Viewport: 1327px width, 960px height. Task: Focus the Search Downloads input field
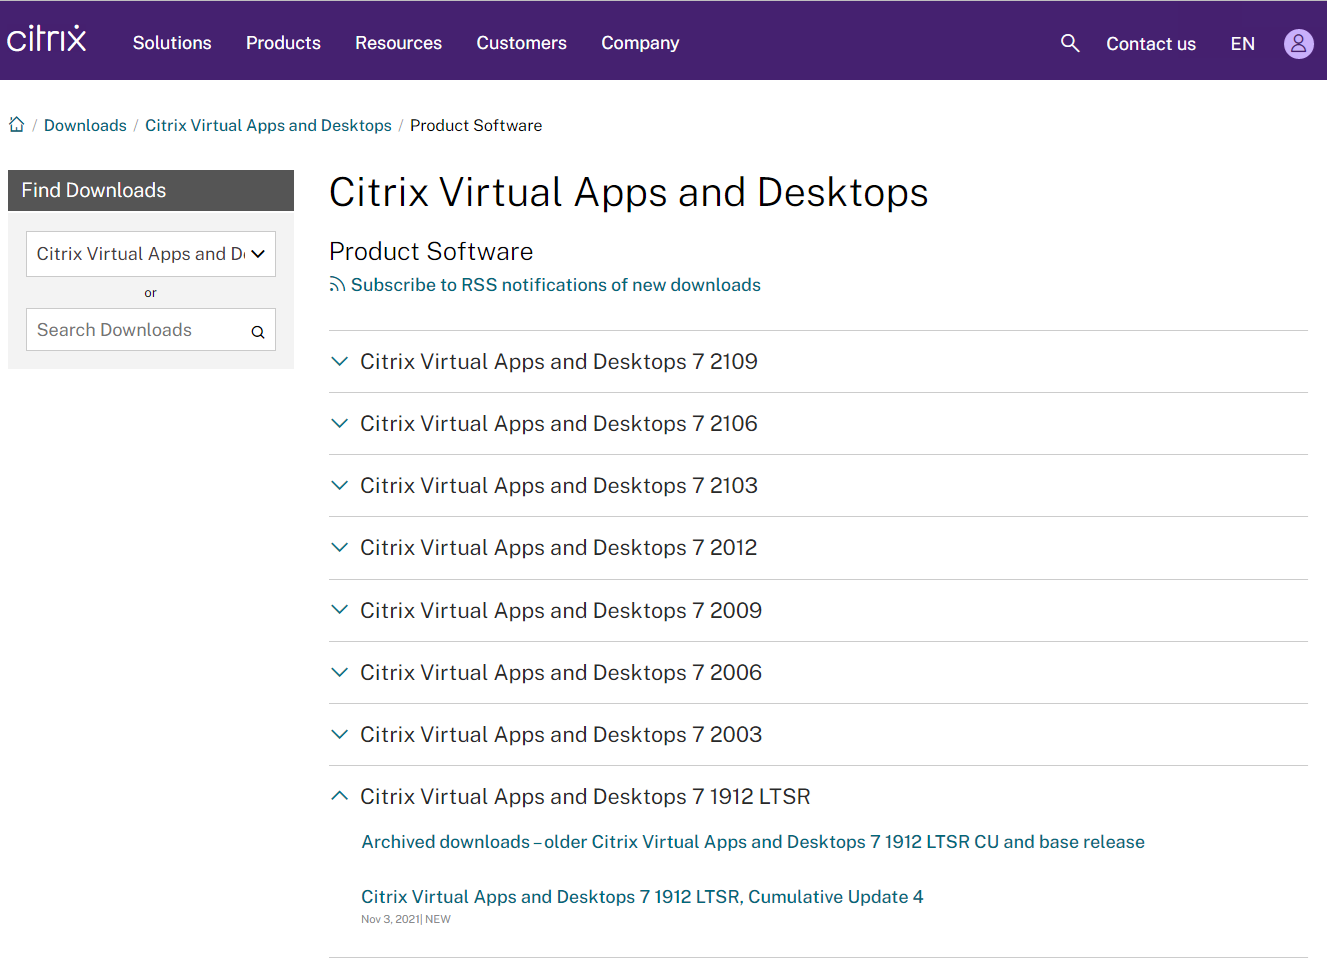coord(135,330)
